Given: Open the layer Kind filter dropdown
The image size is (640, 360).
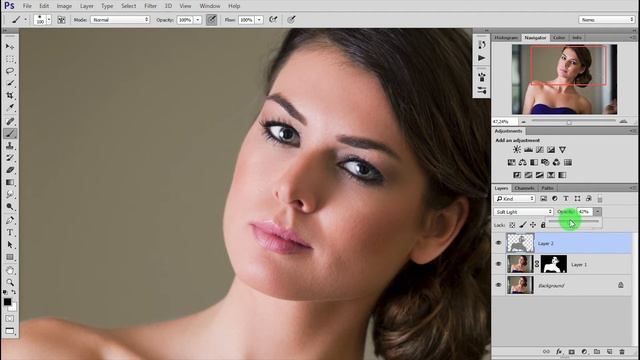Looking at the screenshot, I should [x=514, y=199].
